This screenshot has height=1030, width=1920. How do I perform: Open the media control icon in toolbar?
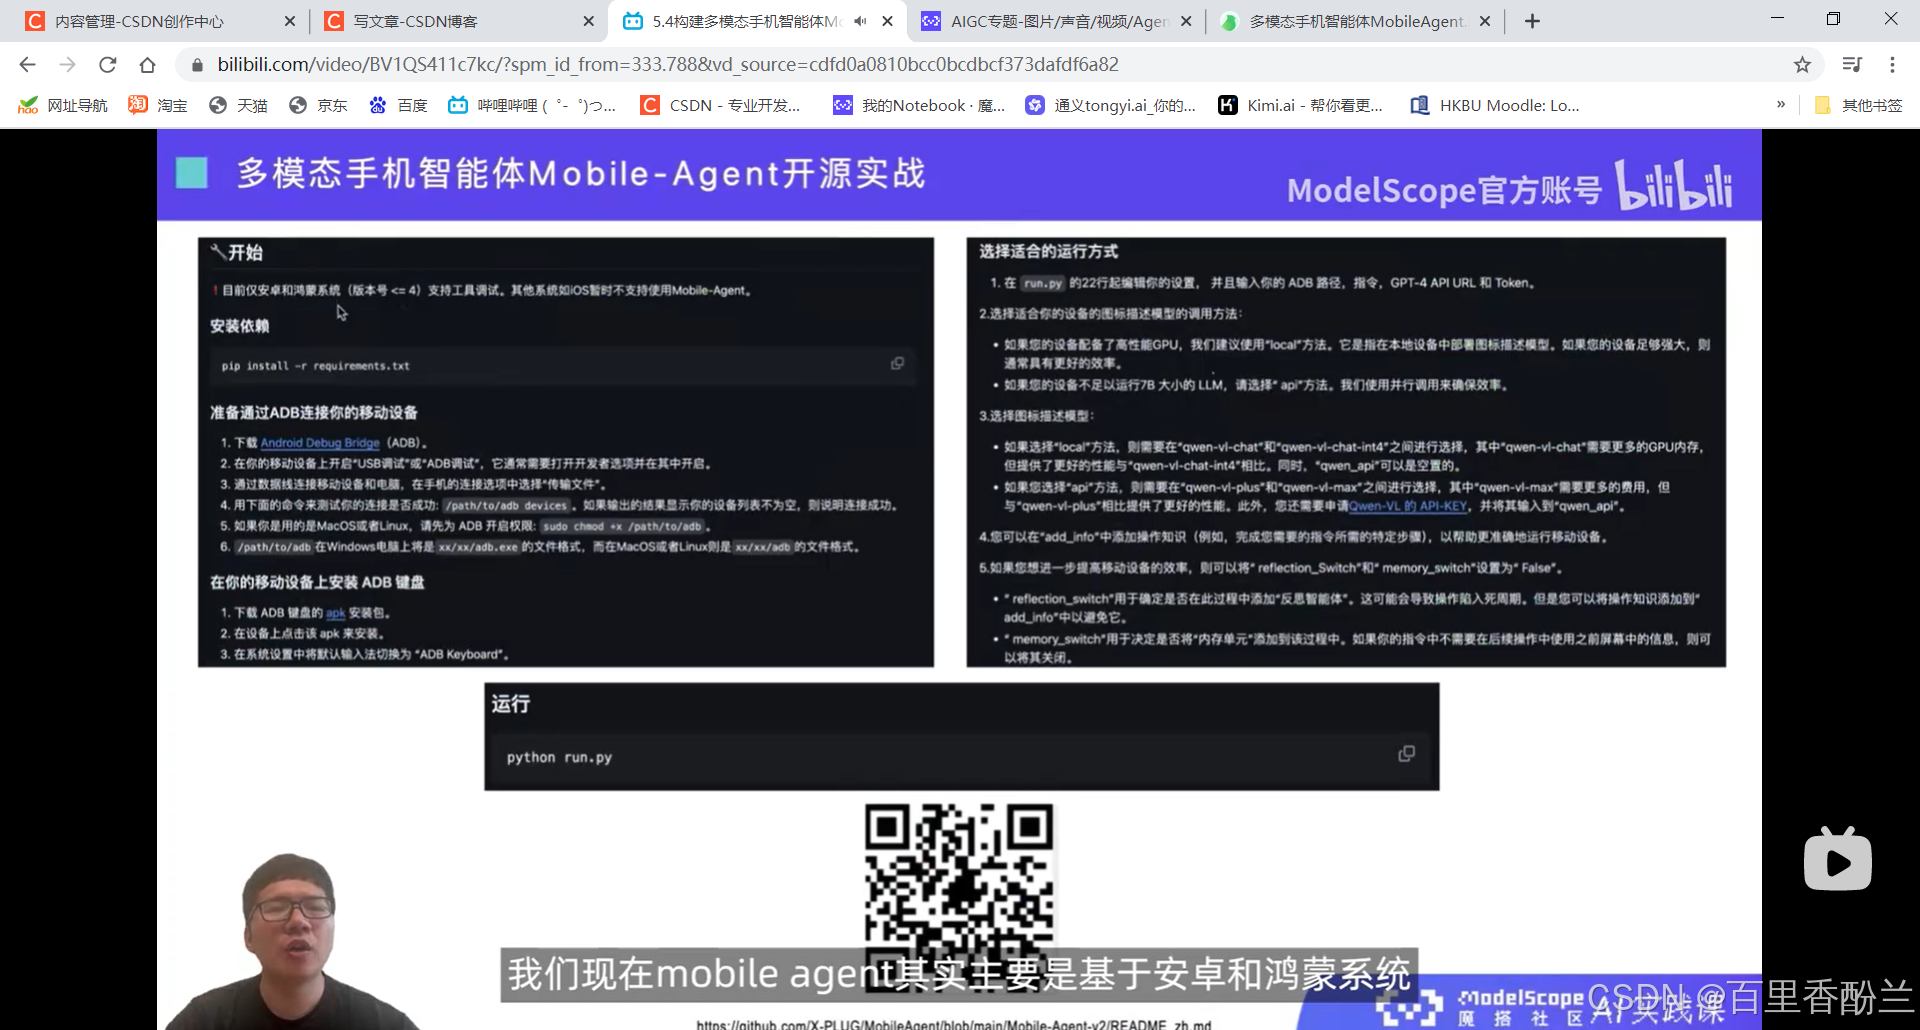click(1852, 65)
